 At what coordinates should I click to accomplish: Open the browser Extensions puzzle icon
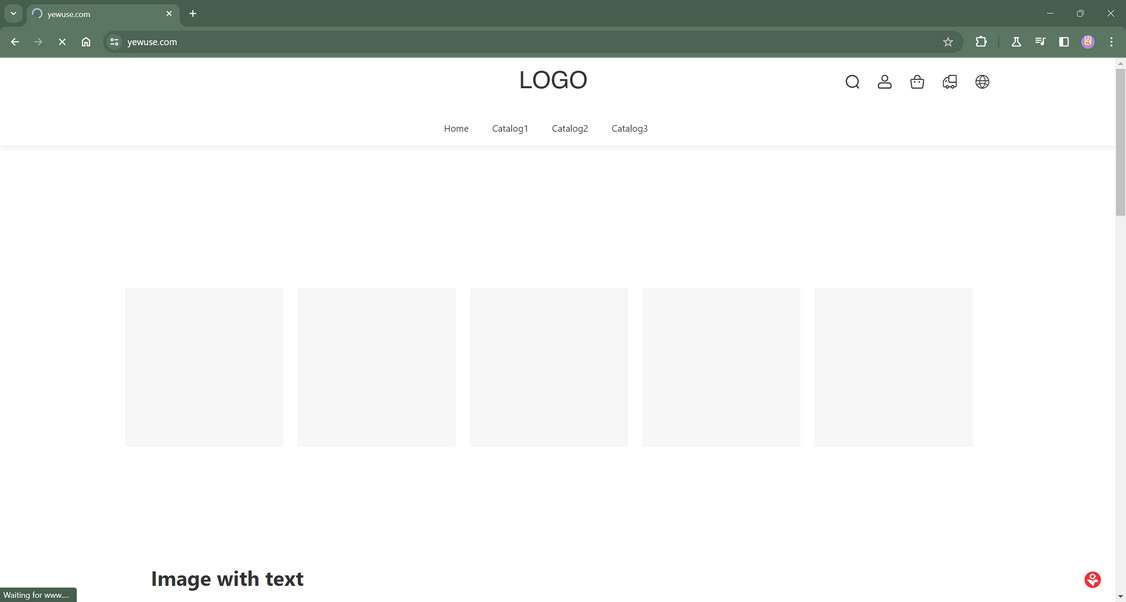[x=981, y=42]
